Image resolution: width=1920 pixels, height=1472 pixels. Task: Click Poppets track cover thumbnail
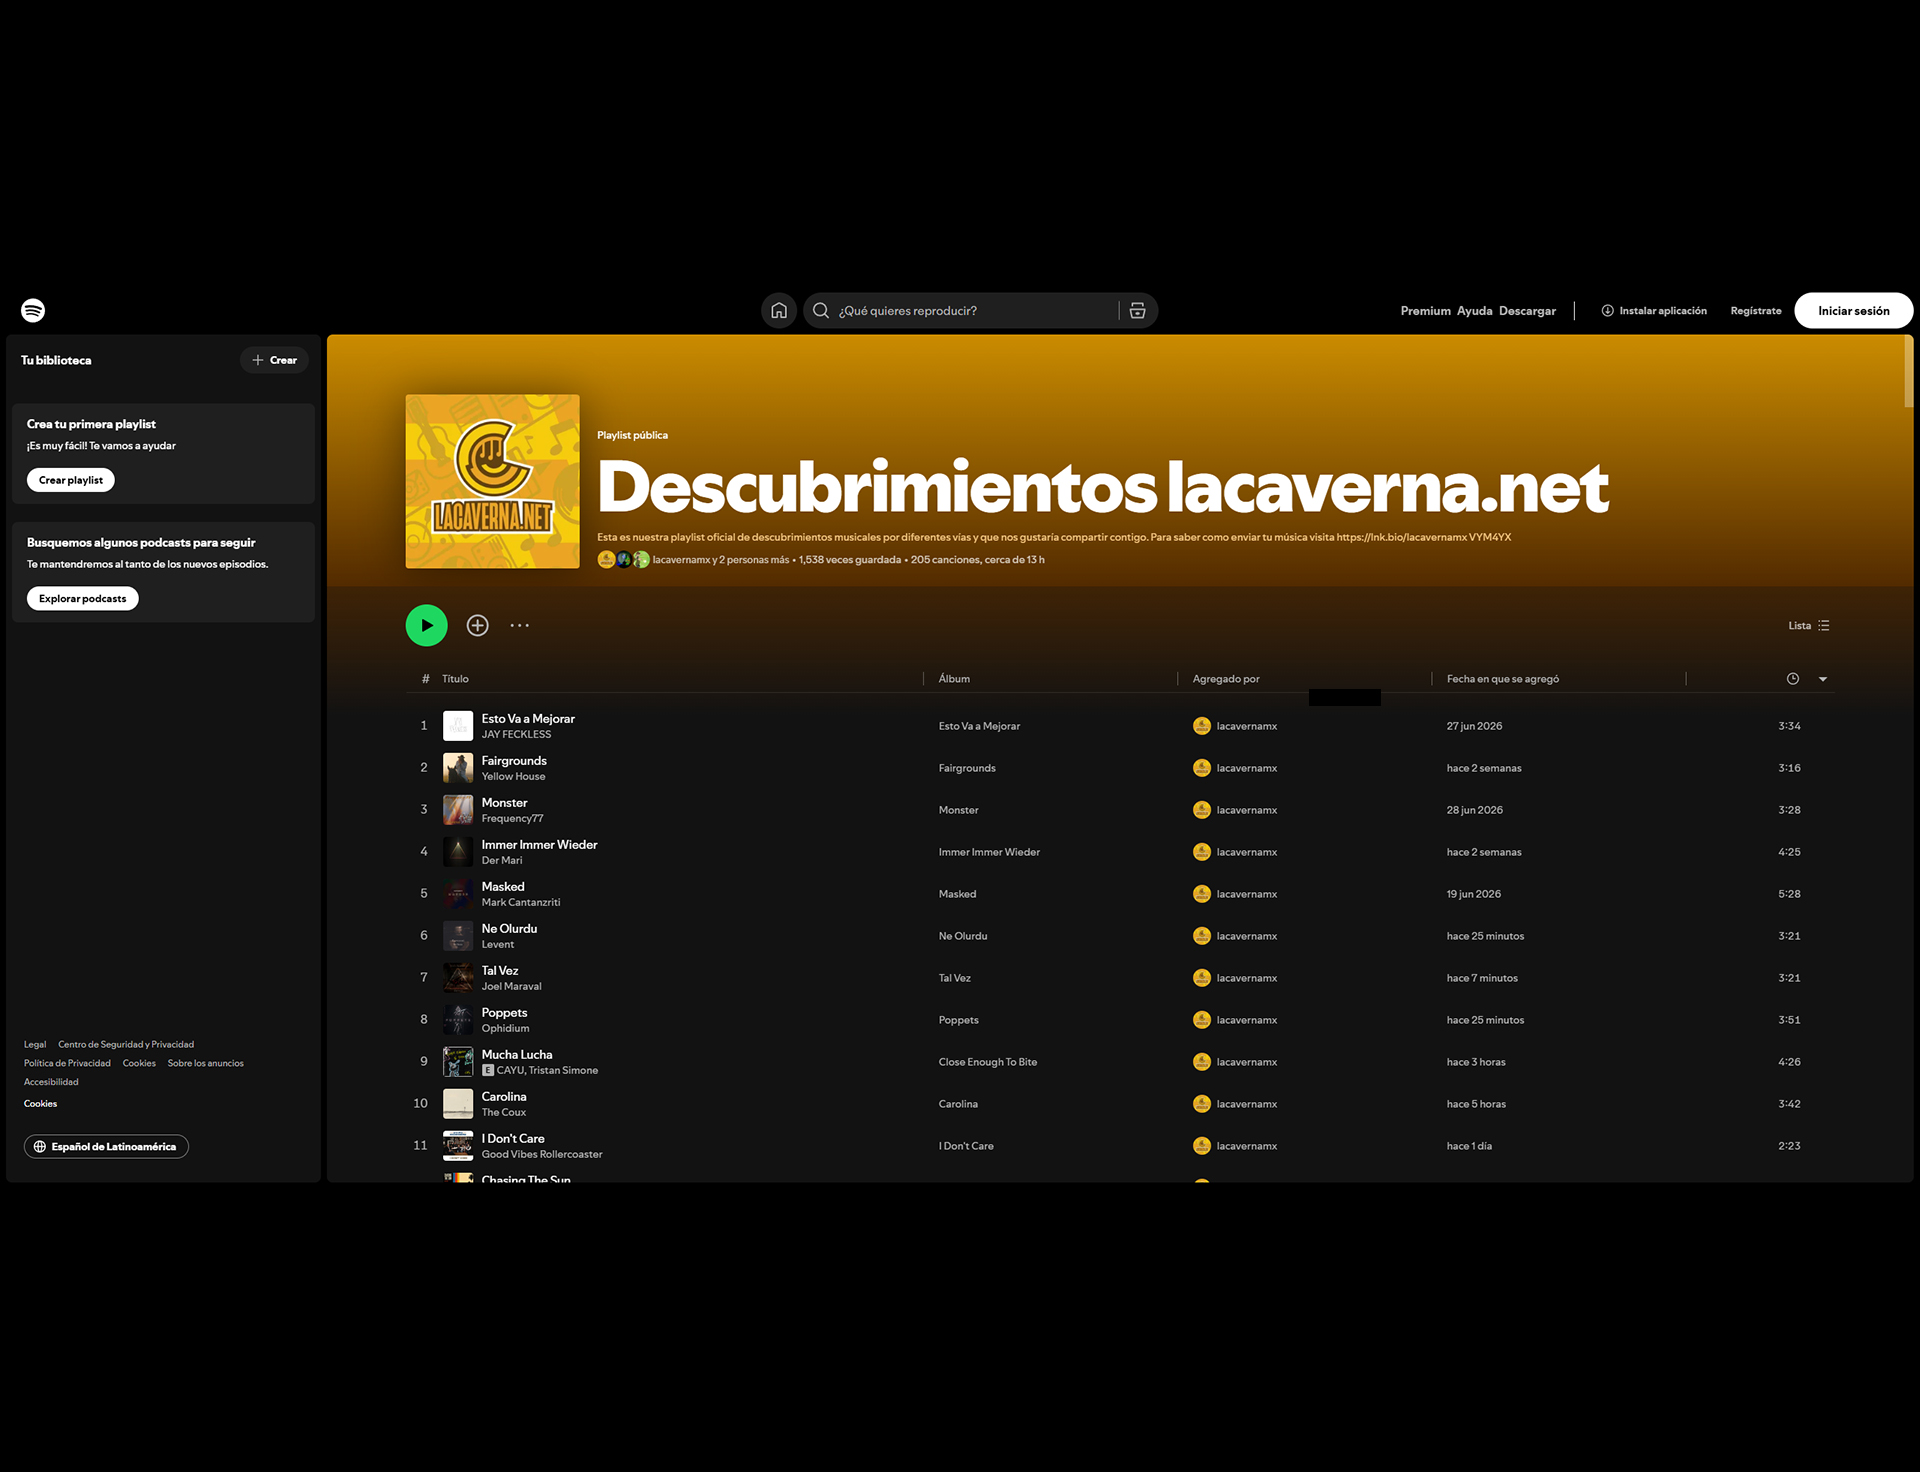(x=458, y=1020)
